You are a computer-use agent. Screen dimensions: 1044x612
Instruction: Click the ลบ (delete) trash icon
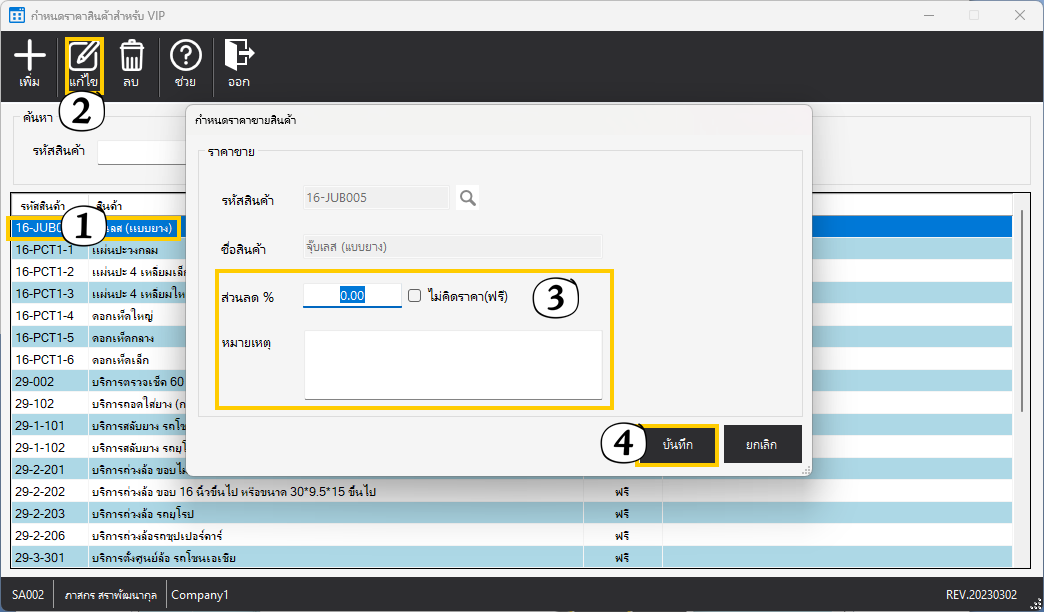tap(131, 57)
